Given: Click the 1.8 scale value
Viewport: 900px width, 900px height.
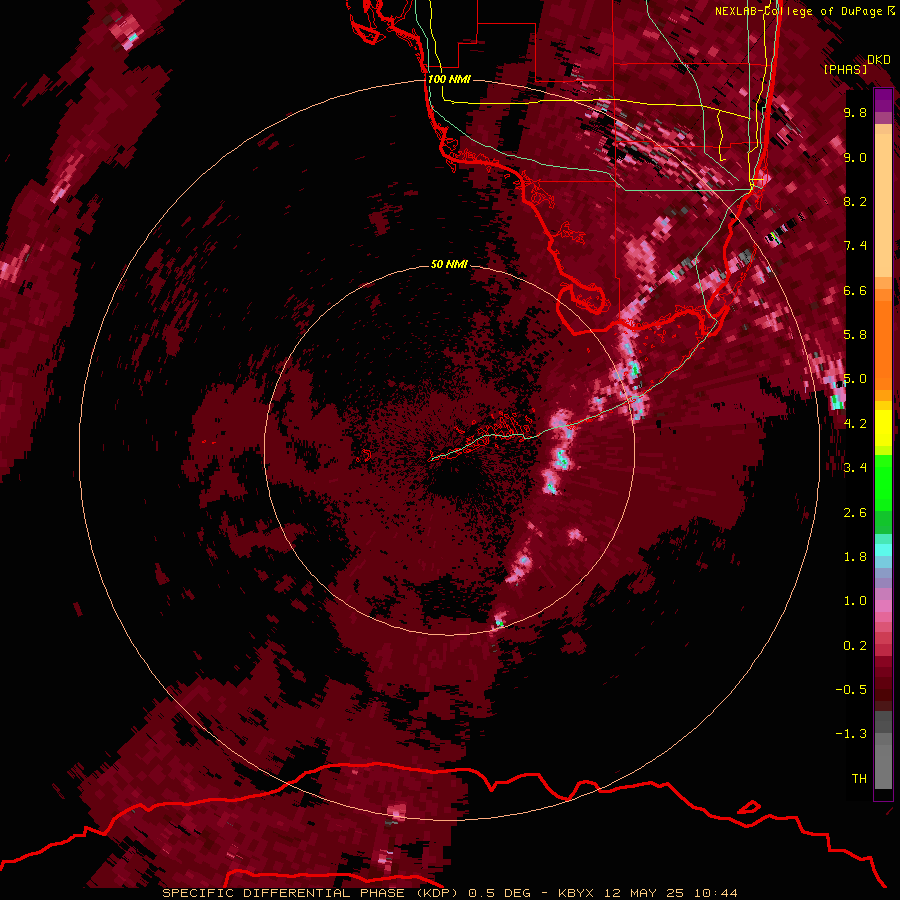Looking at the screenshot, I should pos(855,557).
